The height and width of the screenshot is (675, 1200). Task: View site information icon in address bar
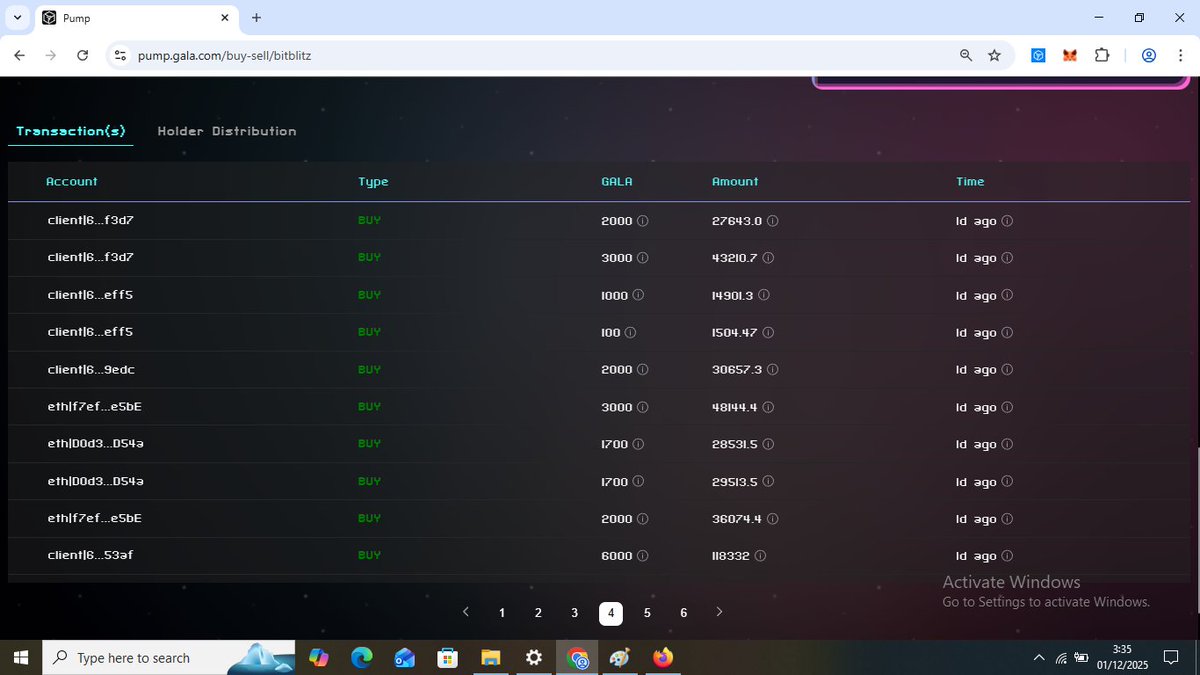click(120, 56)
